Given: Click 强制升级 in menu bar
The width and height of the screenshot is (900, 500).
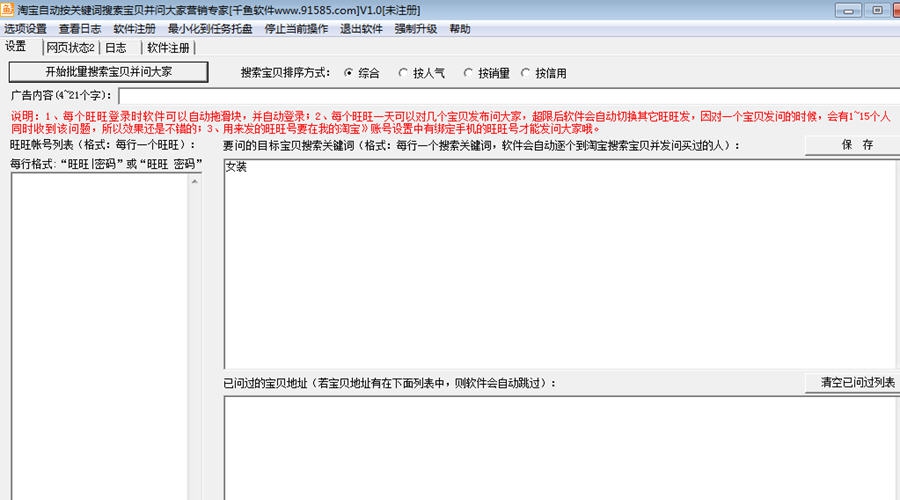Looking at the screenshot, I should (x=416, y=29).
